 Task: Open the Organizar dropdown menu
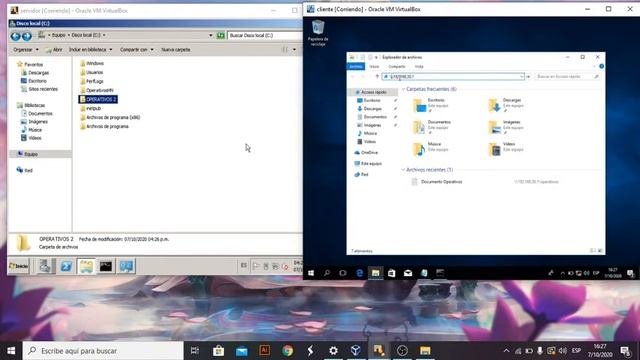click(26, 49)
